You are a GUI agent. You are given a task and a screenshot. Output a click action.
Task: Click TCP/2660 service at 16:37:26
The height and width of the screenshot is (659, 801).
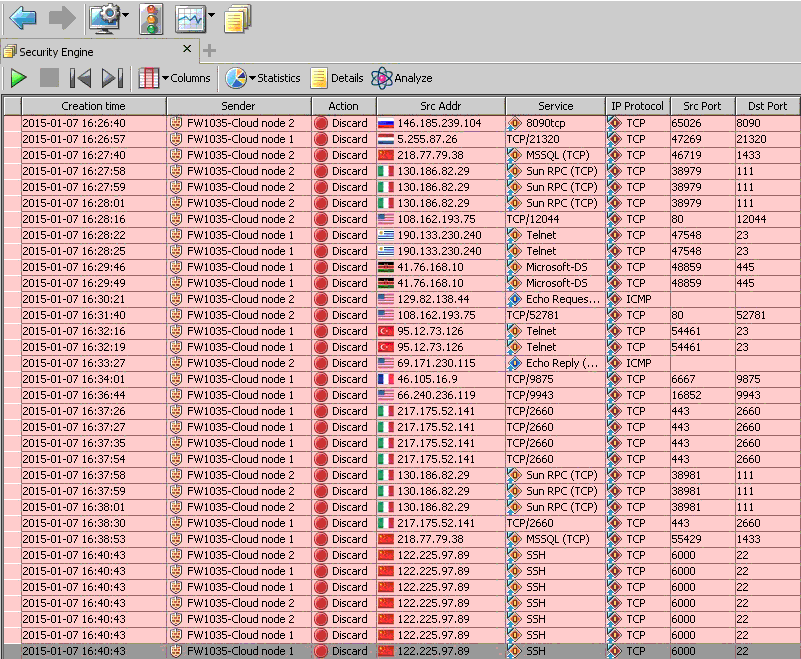pos(555,411)
